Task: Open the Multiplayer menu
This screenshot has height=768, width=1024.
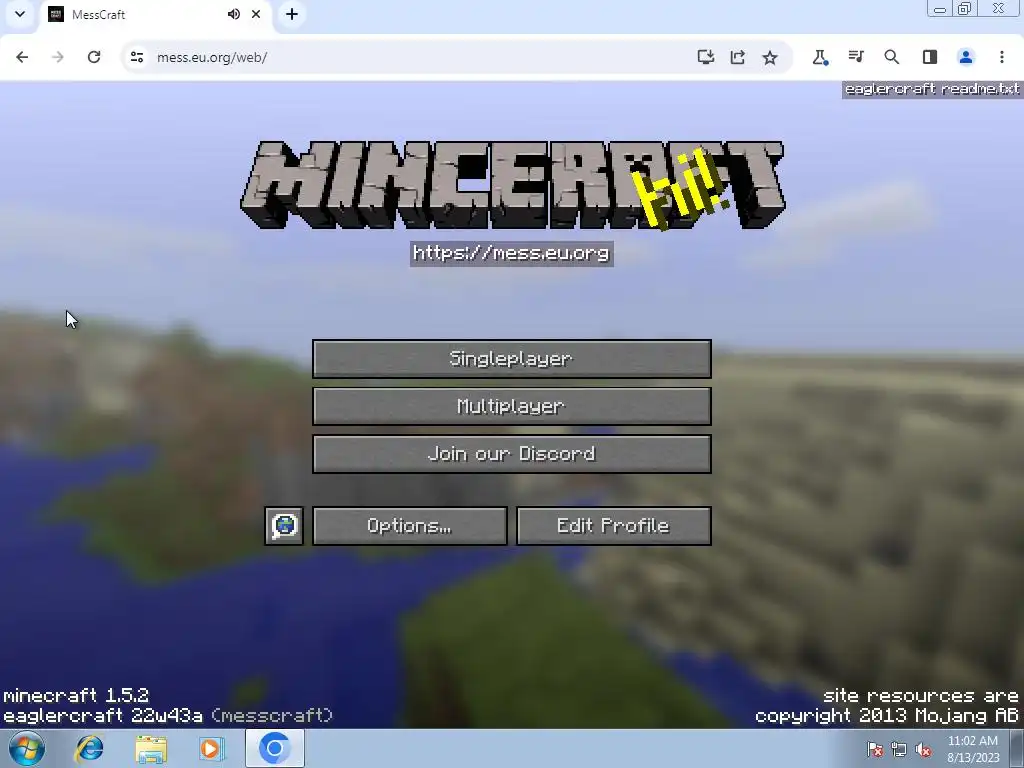Action: point(511,406)
